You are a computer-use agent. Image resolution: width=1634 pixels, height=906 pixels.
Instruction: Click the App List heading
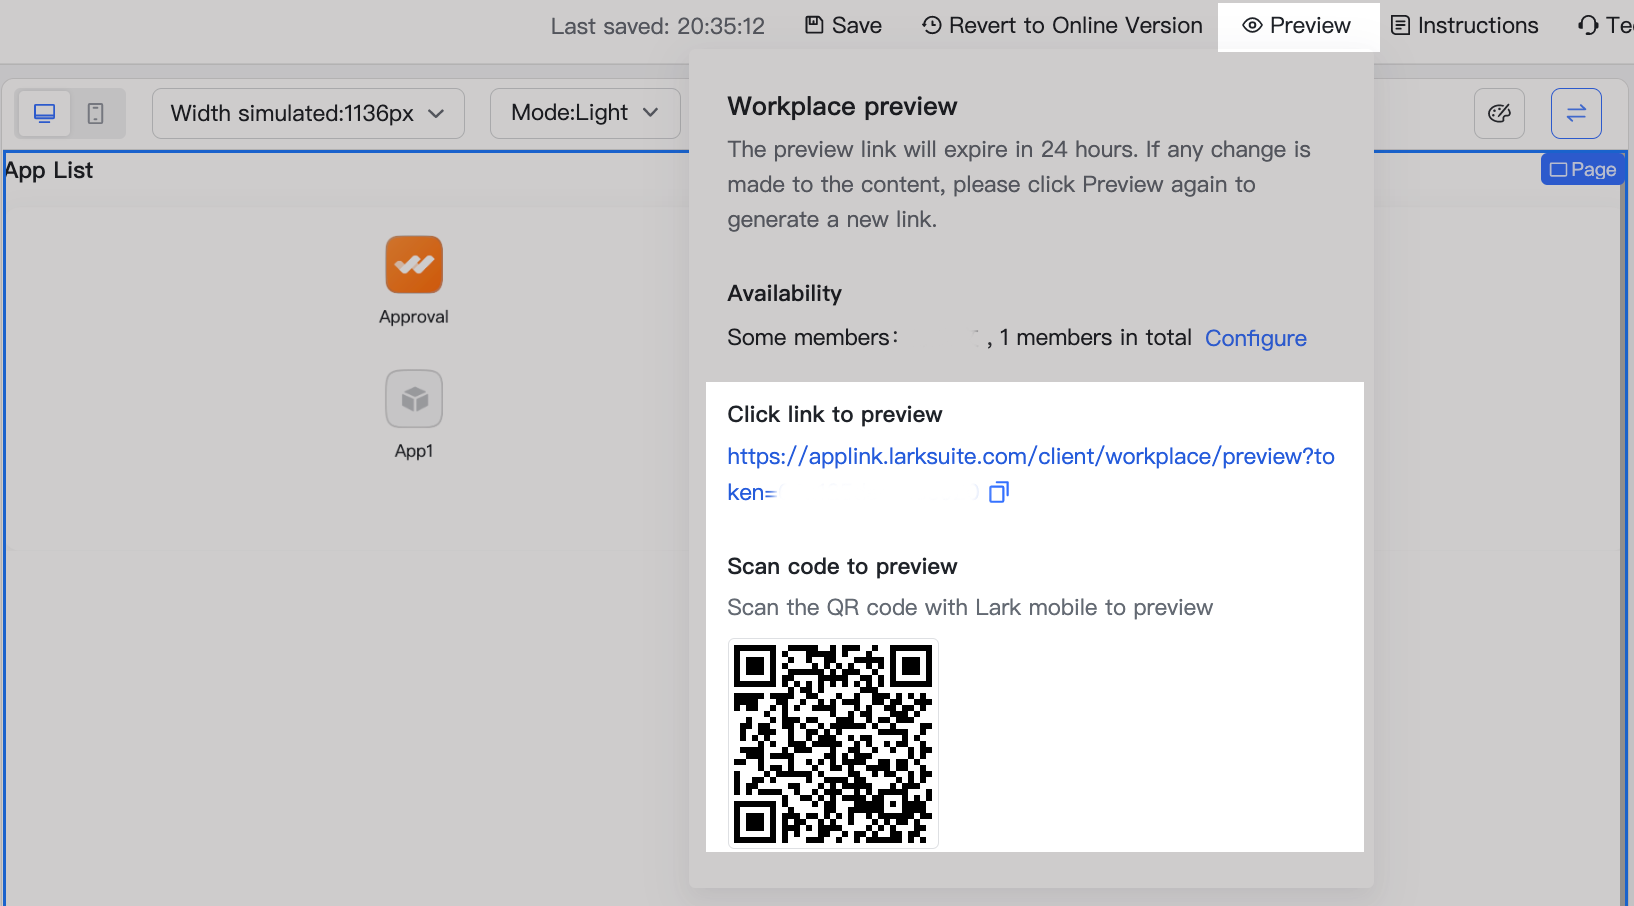coord(48,170)
